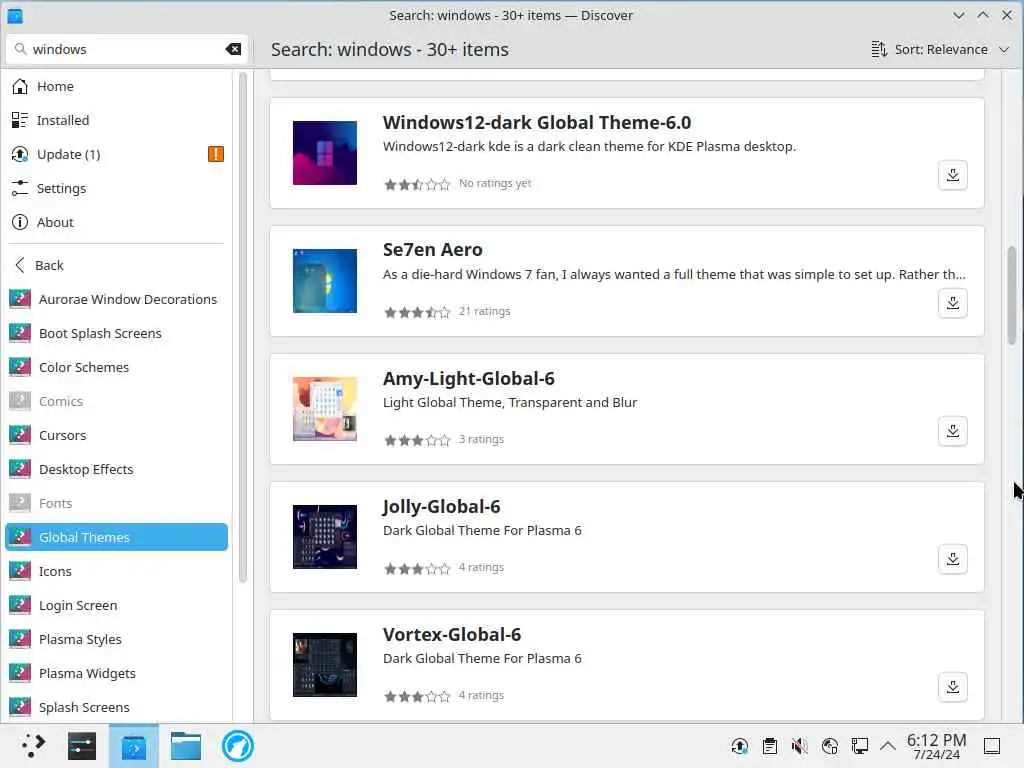
Task: Click Se7en Aero star rating
Action: 417,312
